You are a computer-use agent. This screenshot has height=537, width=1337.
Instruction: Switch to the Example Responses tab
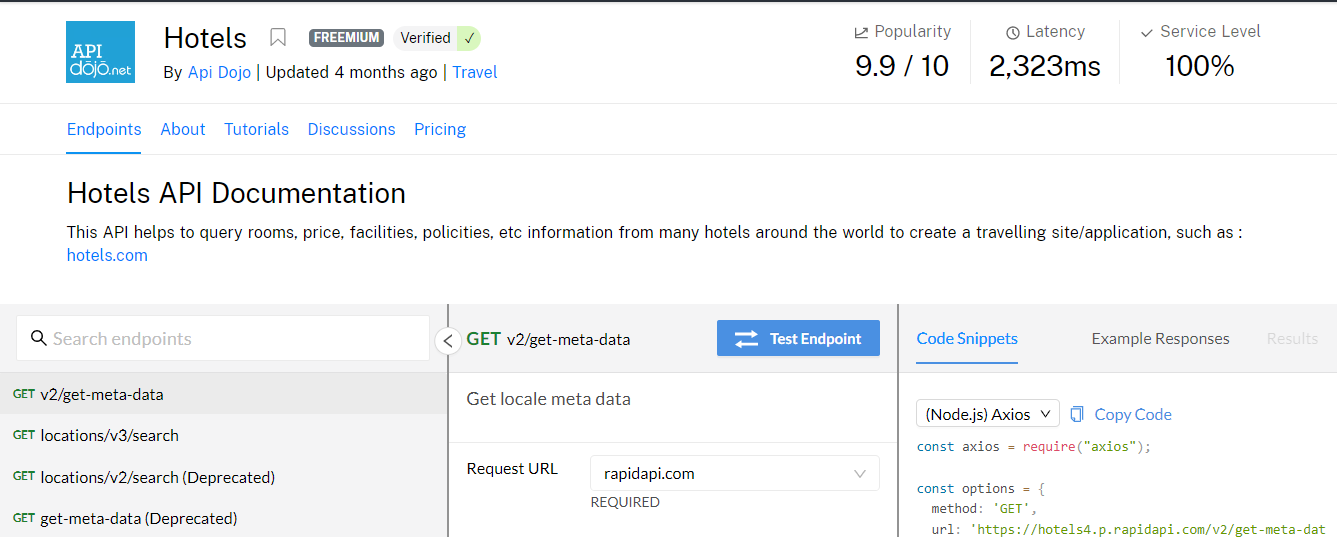tap(1160, 338)
